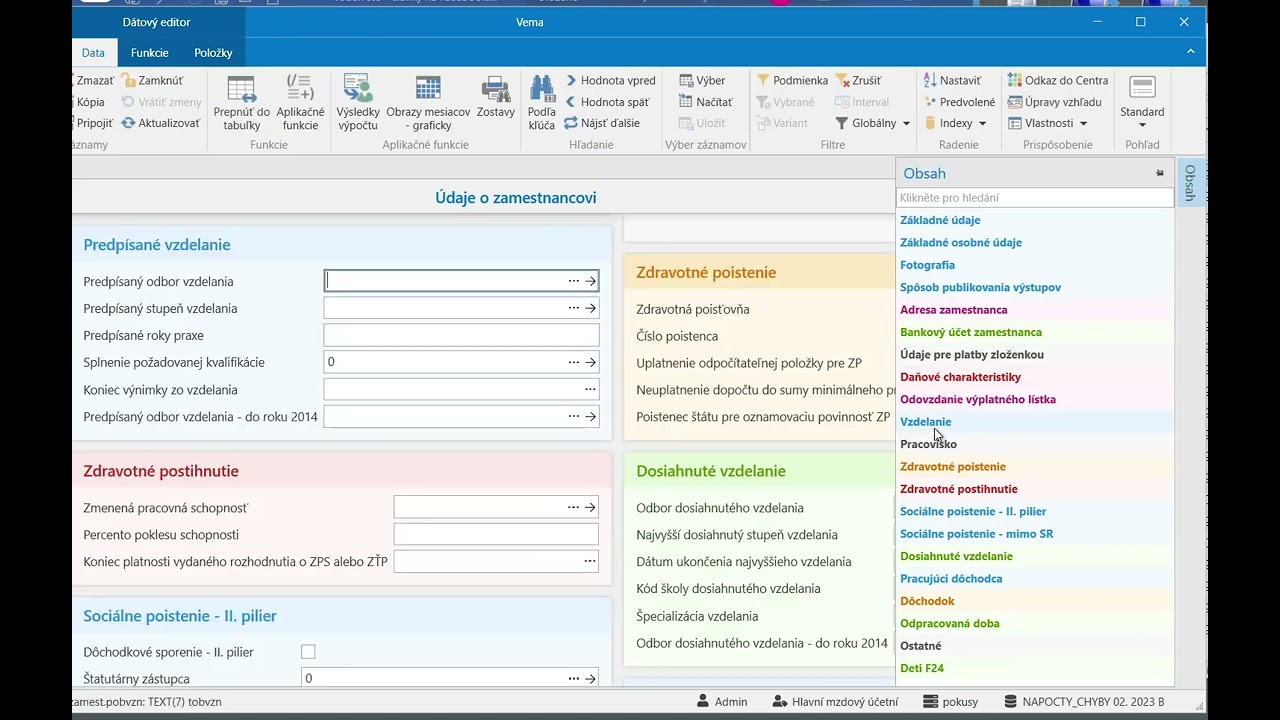The height and width of the screenshot is (720, 1280).
Task: Collapse the ribbon chevron
Action: 1190,52
